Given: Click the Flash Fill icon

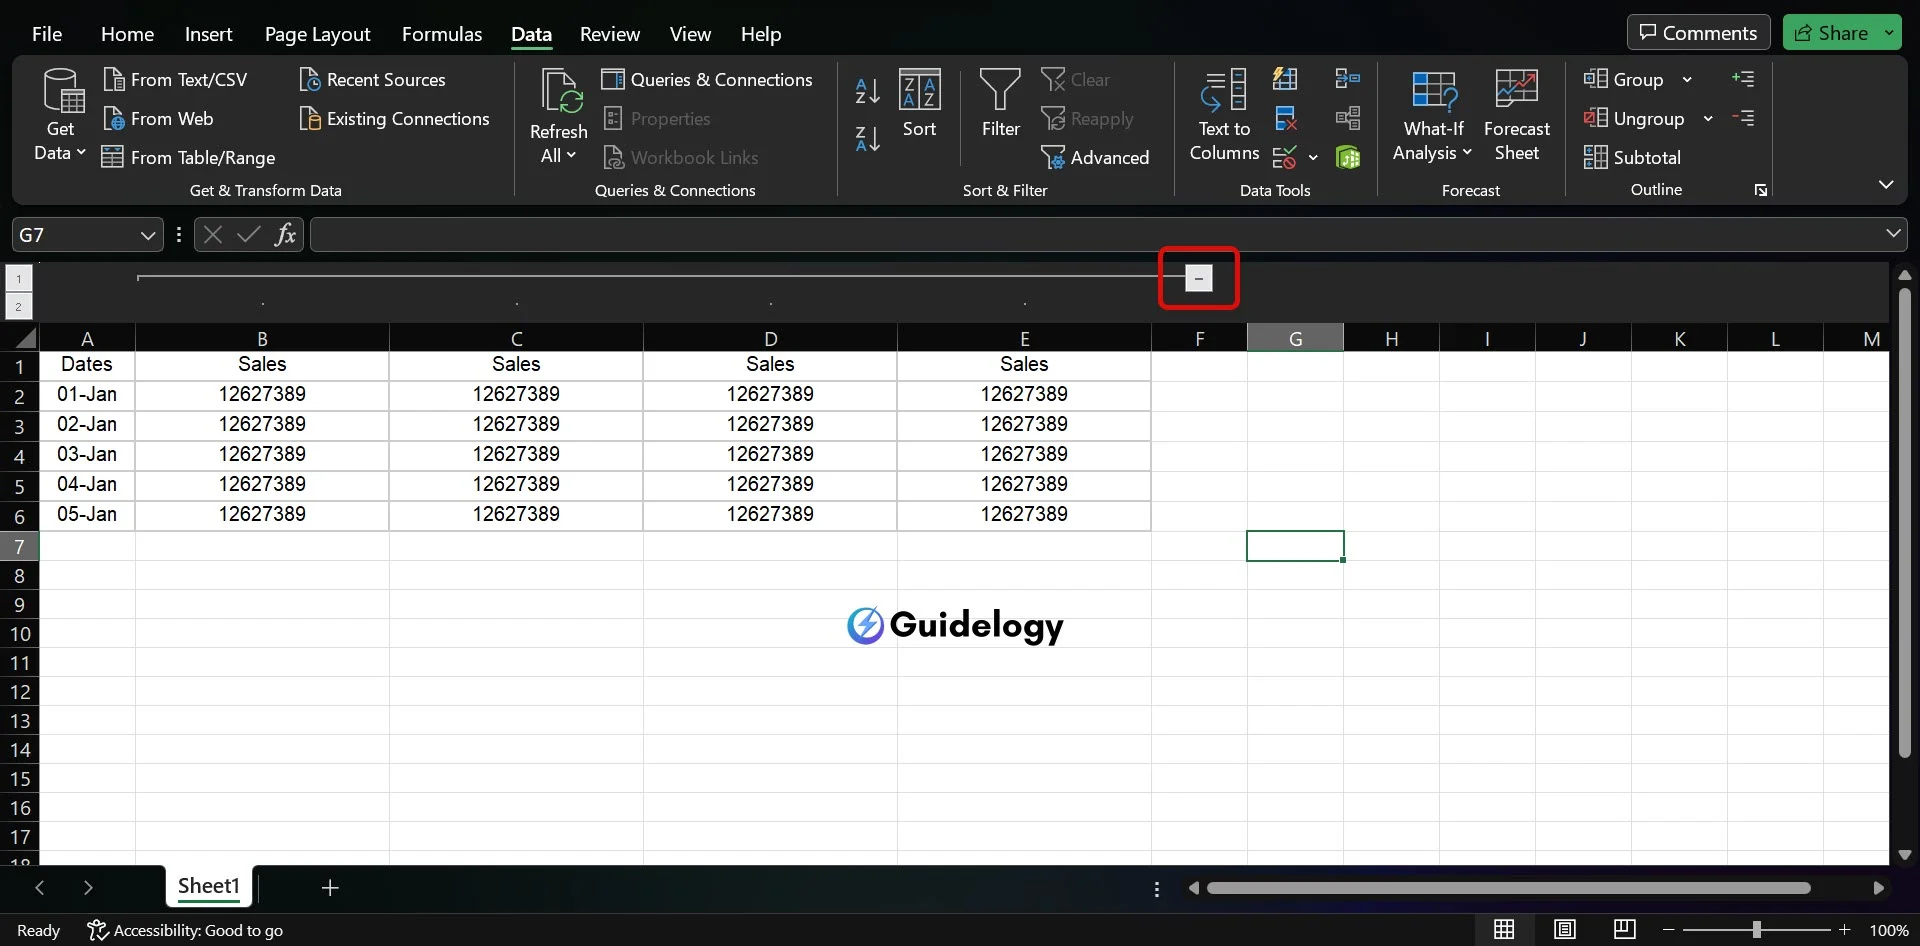Looking at the screenshot, I should coord(1285,78).
